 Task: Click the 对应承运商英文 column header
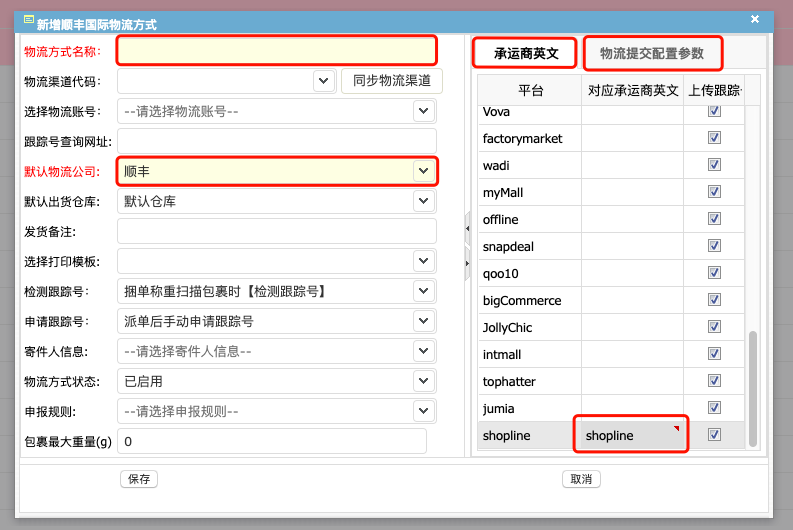coord(633,91)
